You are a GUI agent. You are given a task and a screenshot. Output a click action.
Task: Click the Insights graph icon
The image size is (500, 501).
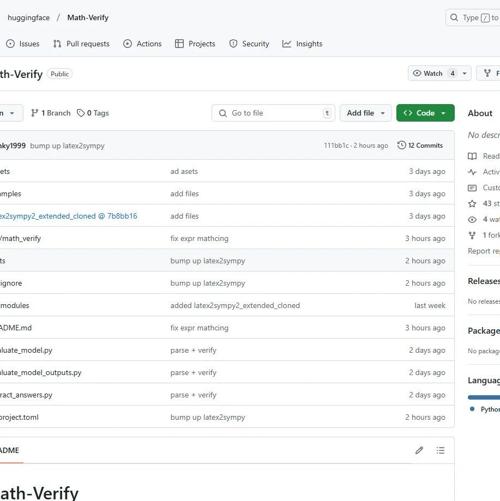[x=287, y=44]
